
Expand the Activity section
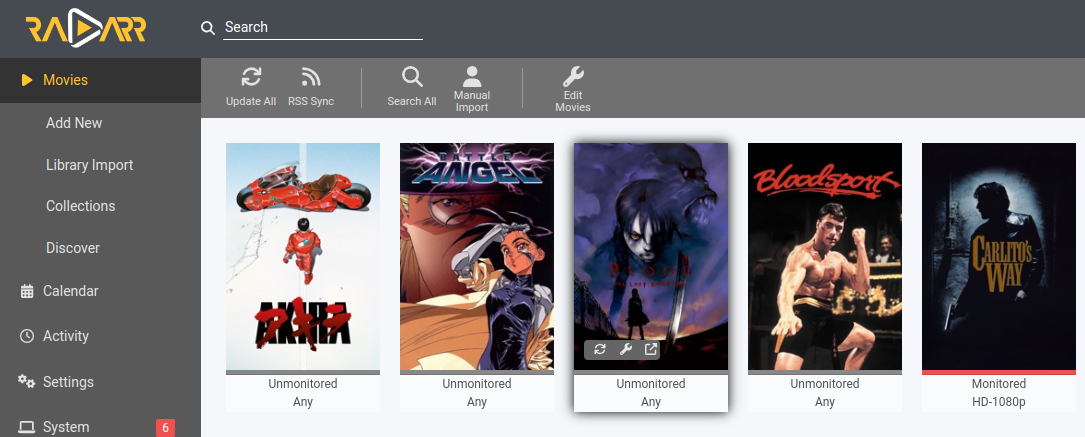click(x=66, y=336)
